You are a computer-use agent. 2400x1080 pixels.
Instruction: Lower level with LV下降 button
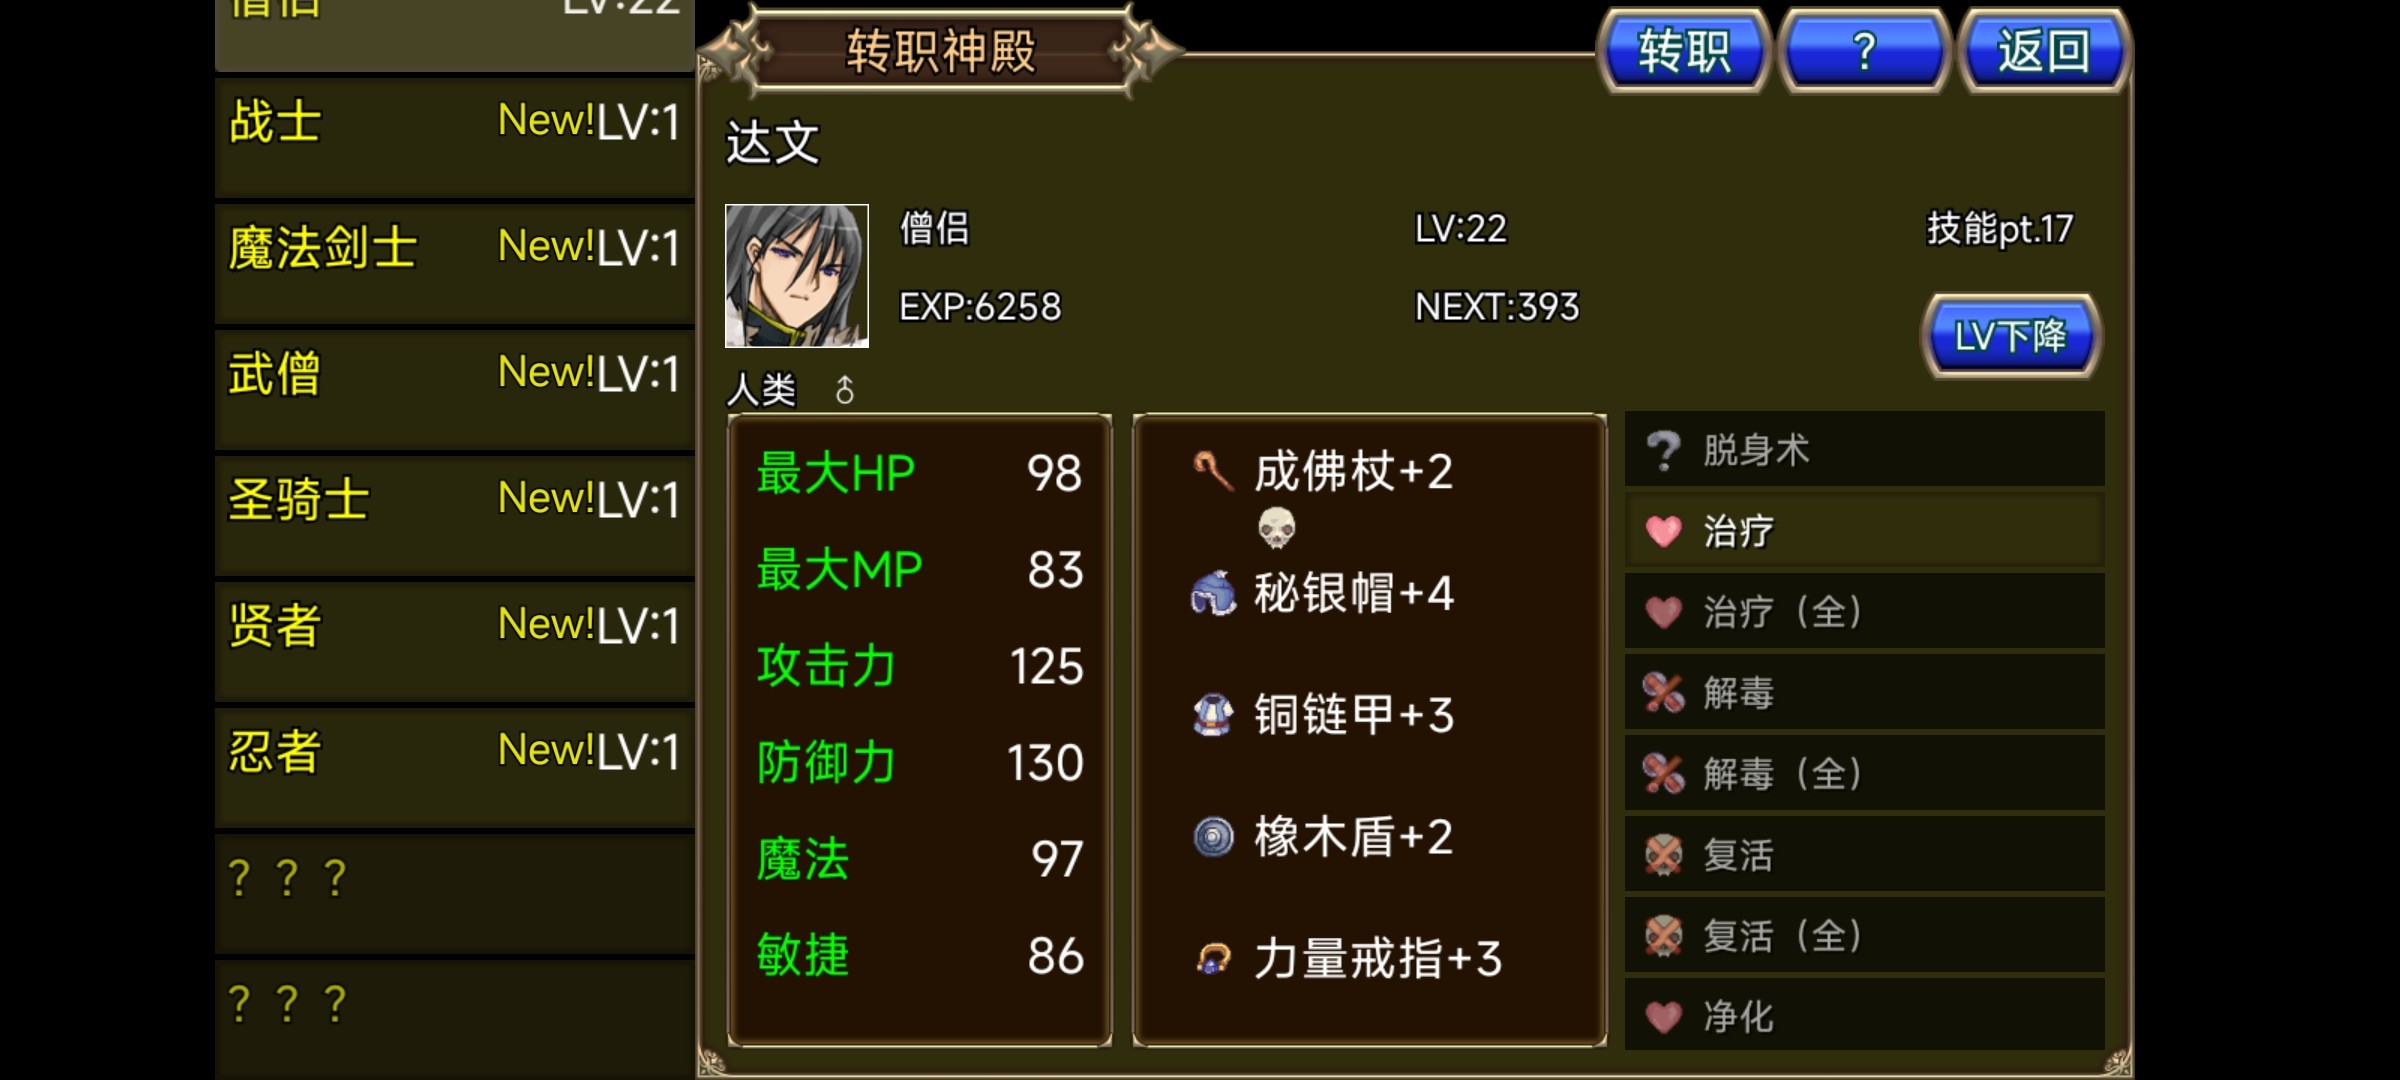click(x=2010, y=336)
